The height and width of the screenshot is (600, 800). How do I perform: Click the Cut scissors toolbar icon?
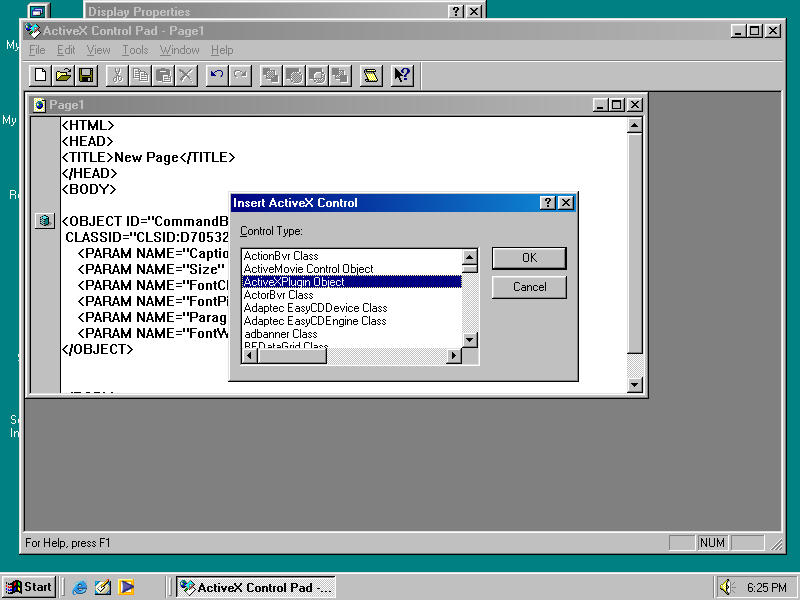117,76
